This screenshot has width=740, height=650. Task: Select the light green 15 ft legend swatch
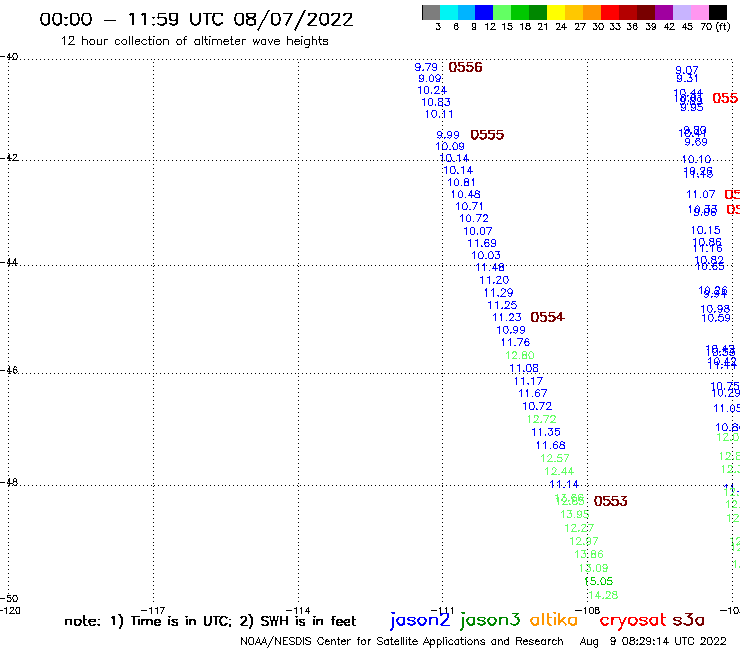pos(502,12)
